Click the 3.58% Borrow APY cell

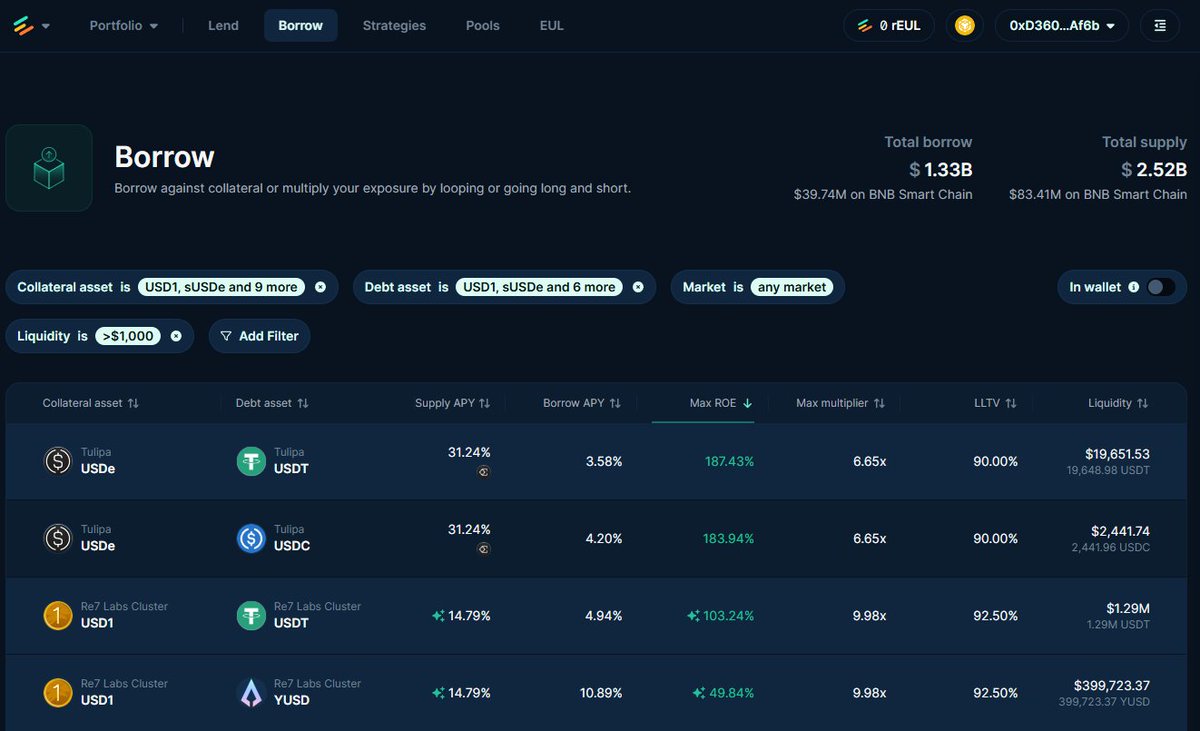604,461
